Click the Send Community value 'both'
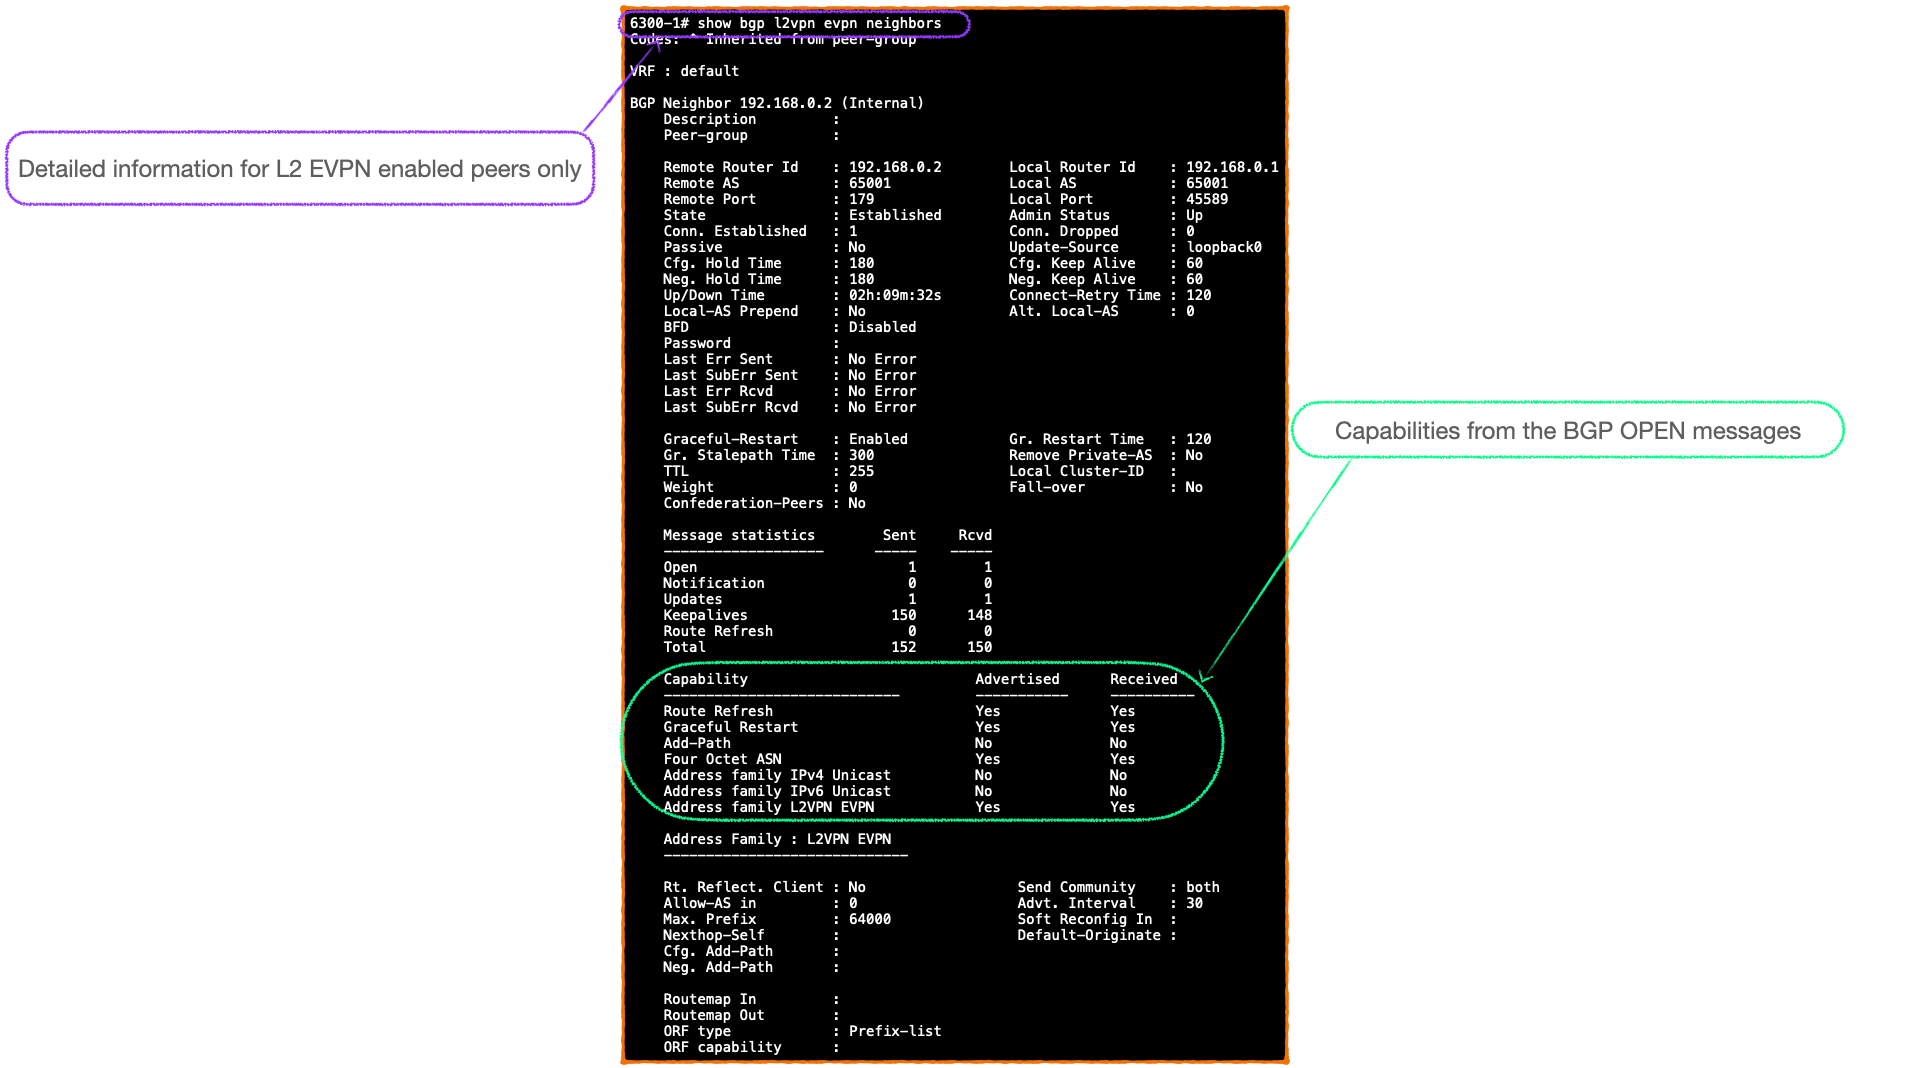Viewport: 1907px width, 1068px height. coord(1203,887)
